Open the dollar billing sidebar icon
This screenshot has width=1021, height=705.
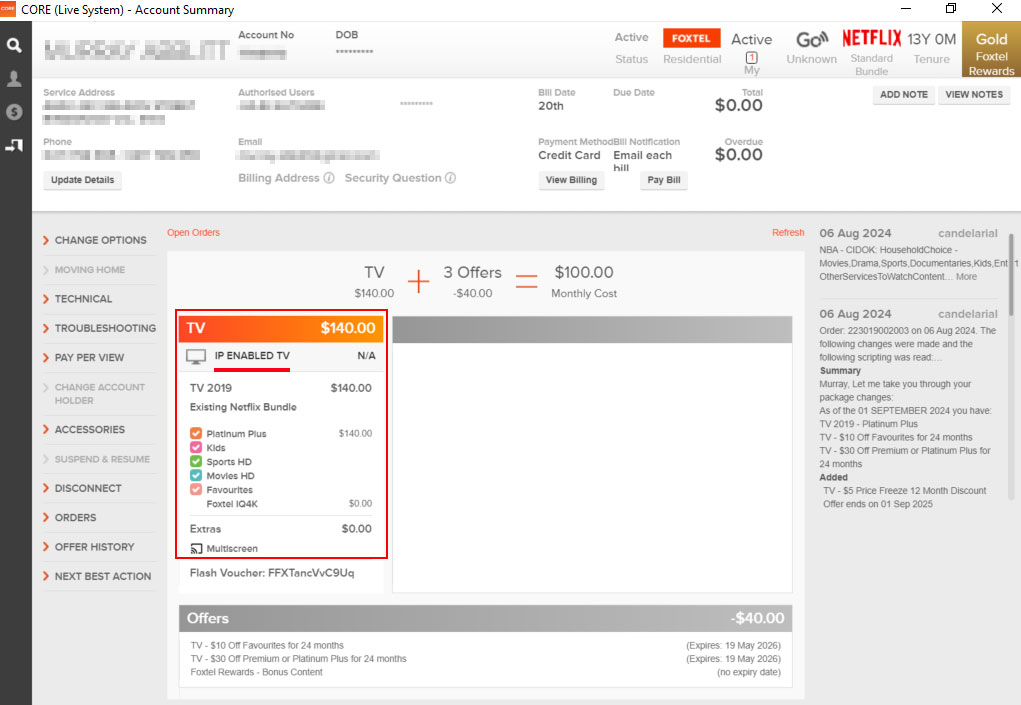14,112
